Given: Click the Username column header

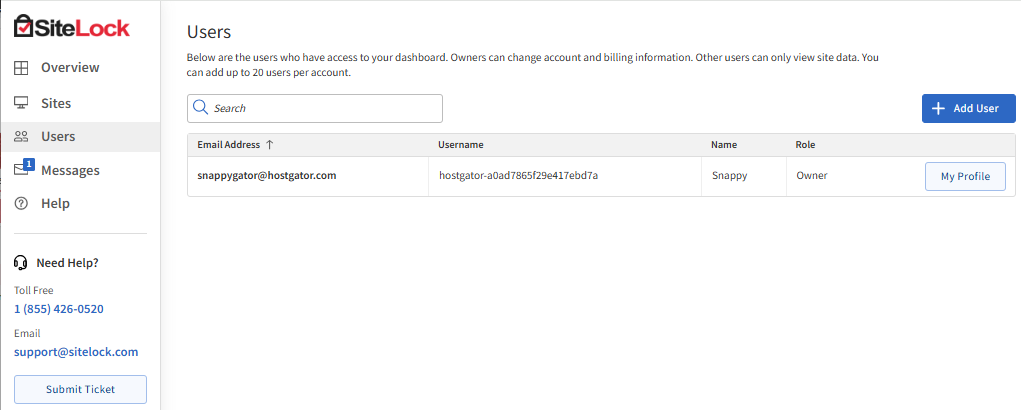Looking at the screenshot, I should [x=460, y=144].
